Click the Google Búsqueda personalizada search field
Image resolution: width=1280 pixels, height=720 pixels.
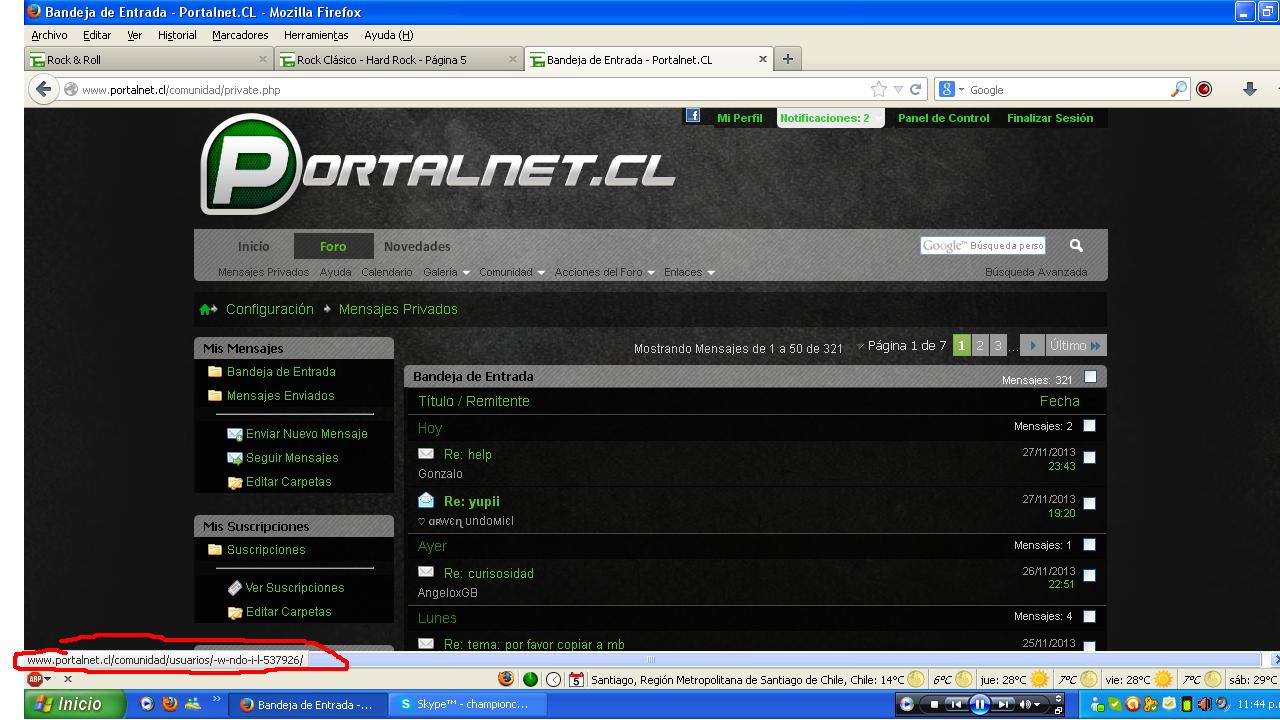983,245
